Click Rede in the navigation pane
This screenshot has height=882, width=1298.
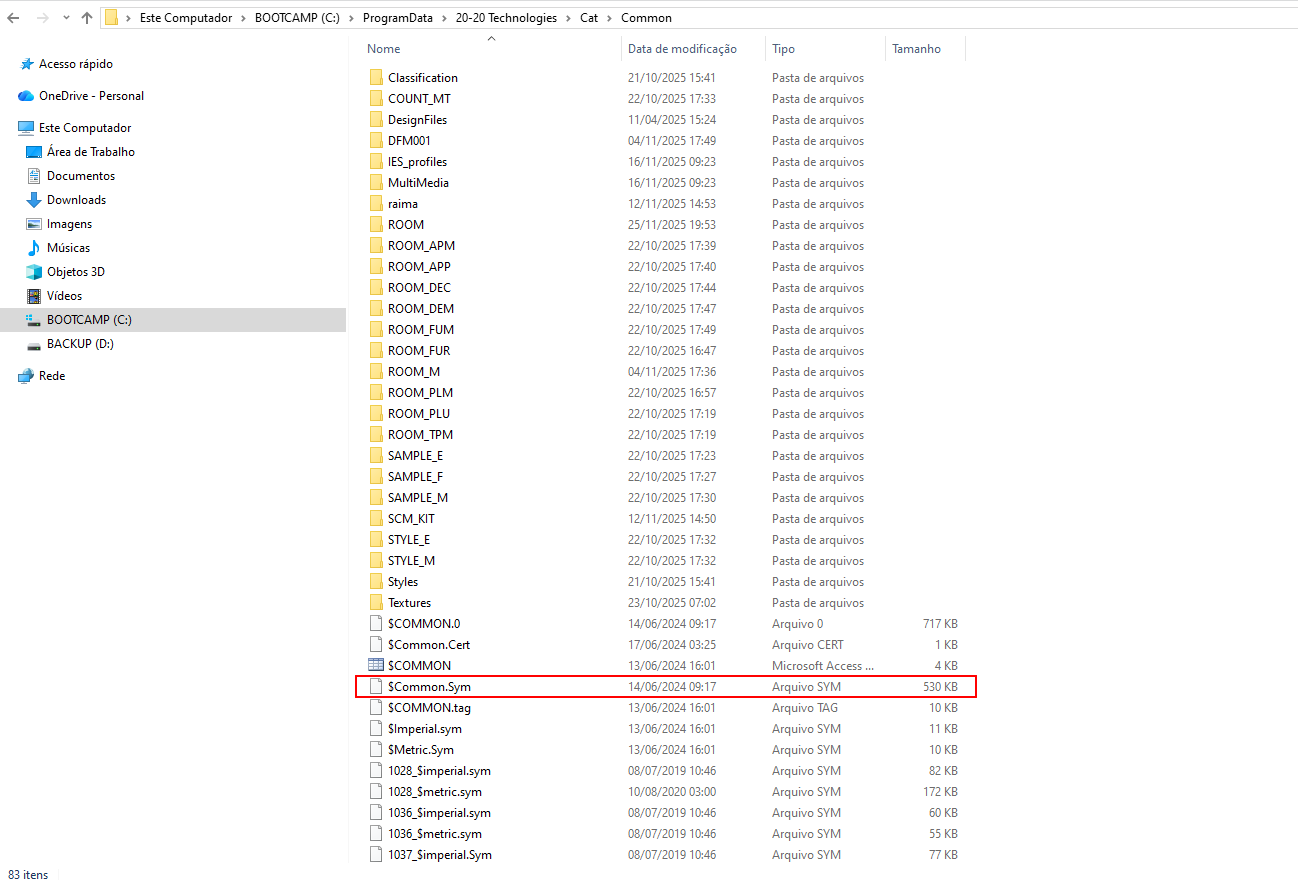pos(52,376)
